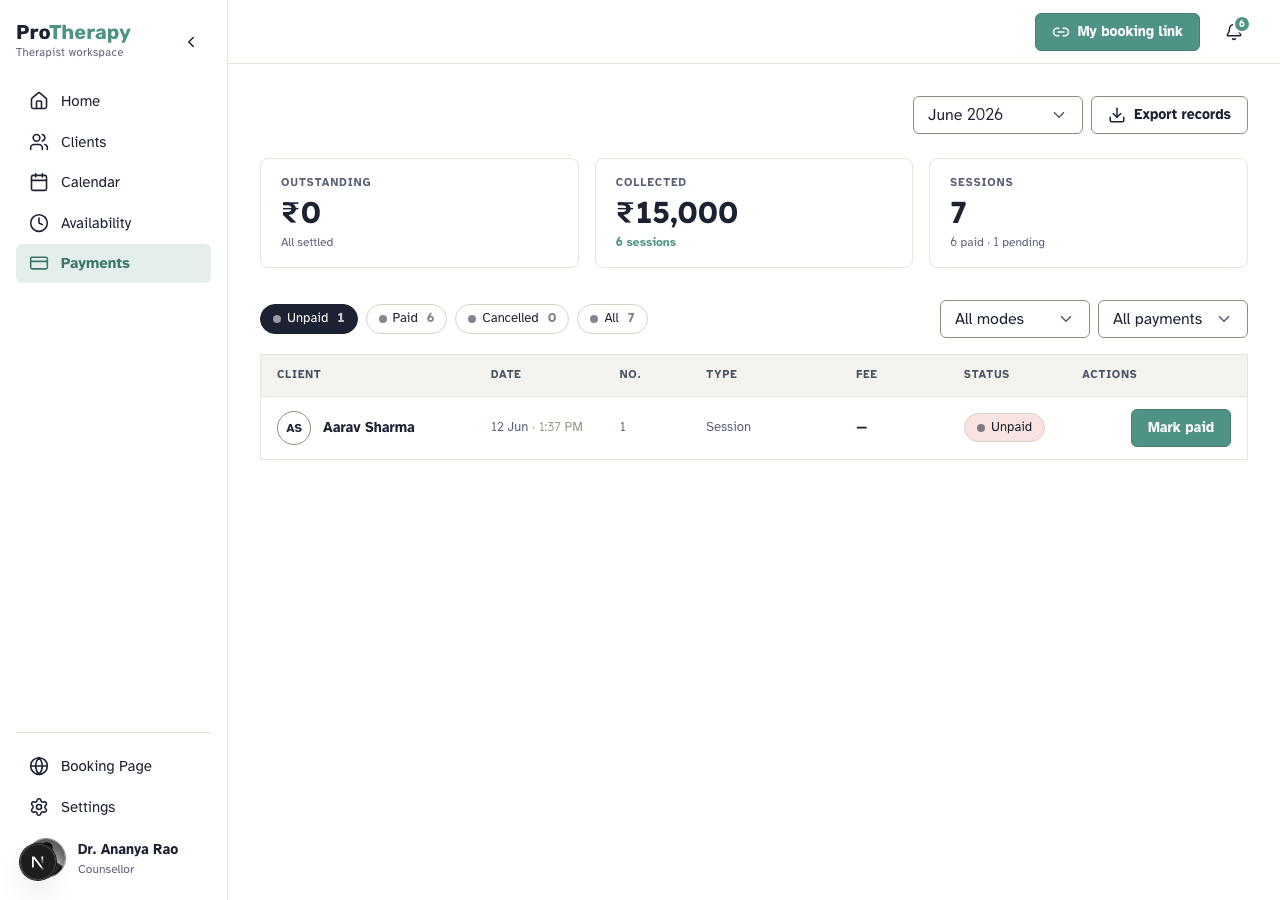Click the TYPE column header
The width and height of the screenshot is (1280, 900).
(721, 374)
